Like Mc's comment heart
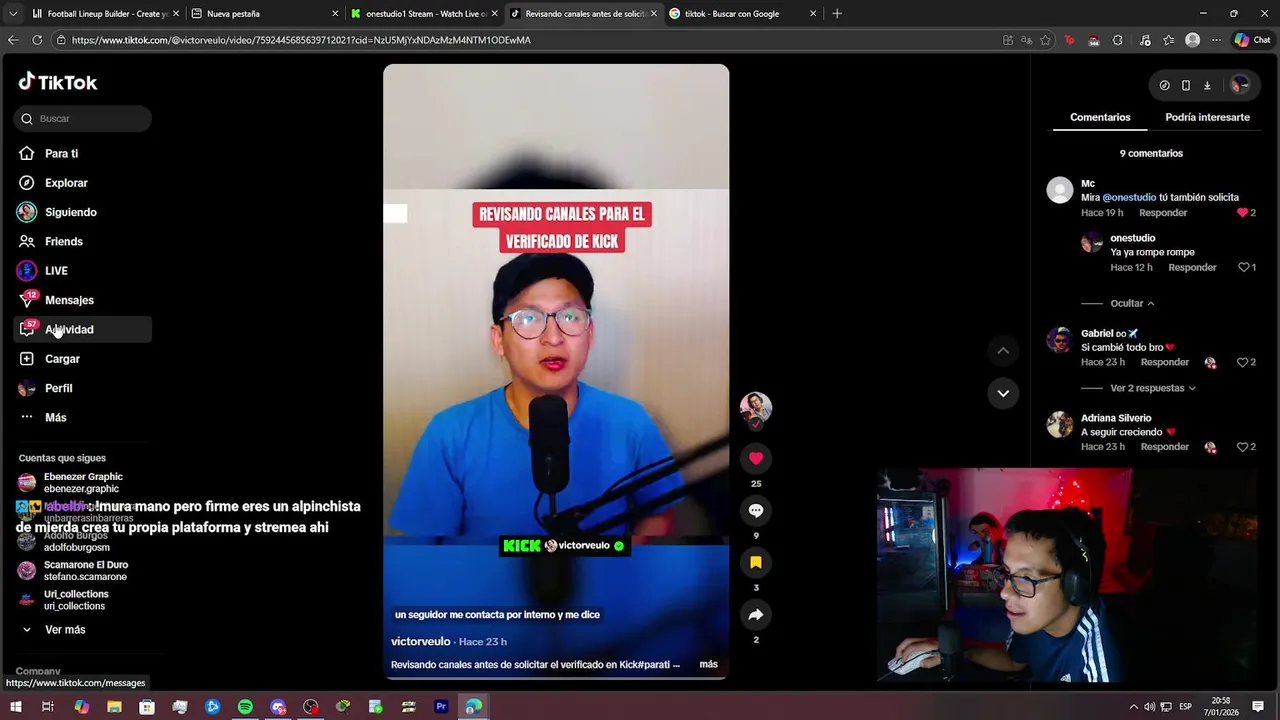Viewport: 1280px width, 720px height. (1243, 213)
